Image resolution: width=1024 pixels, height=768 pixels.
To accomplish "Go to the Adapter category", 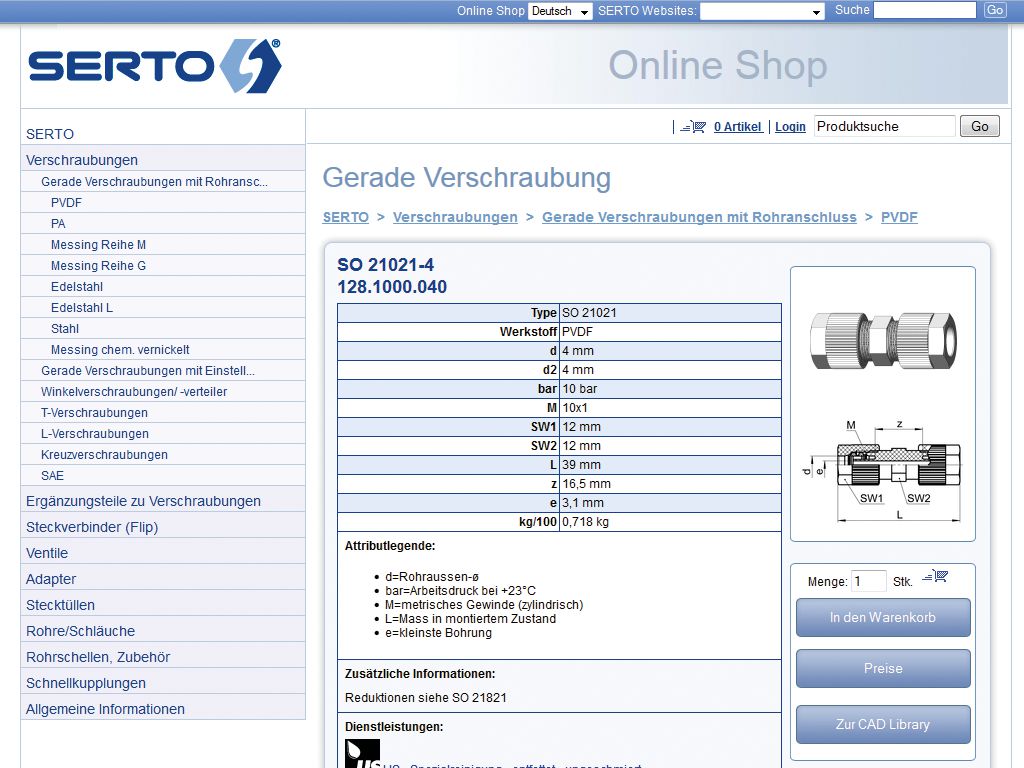I will 51,579.
